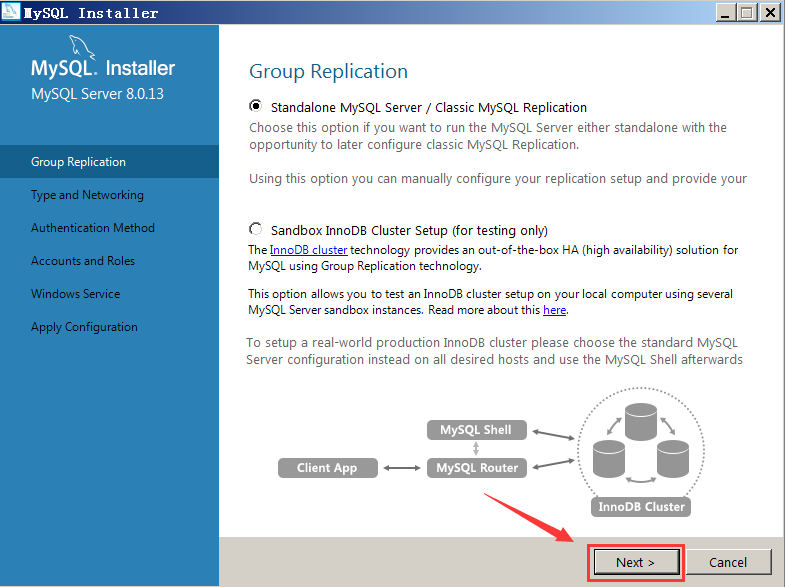785x587 pixels.
Task: Open the InnoDB cluster hyperlink
Action: [308, 250]
